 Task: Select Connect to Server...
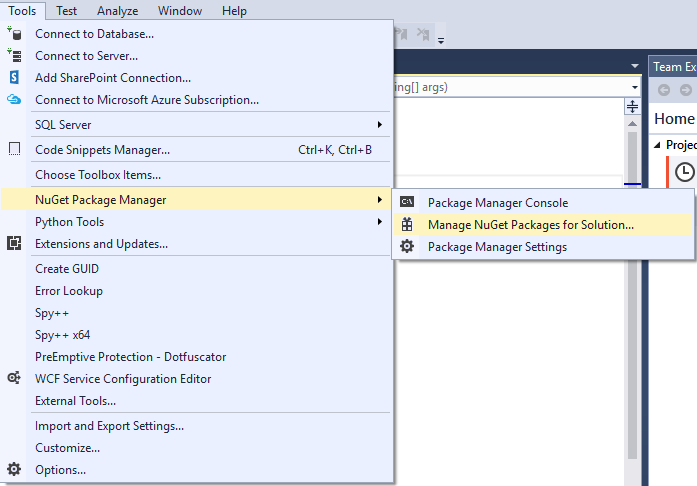[196, 56]
